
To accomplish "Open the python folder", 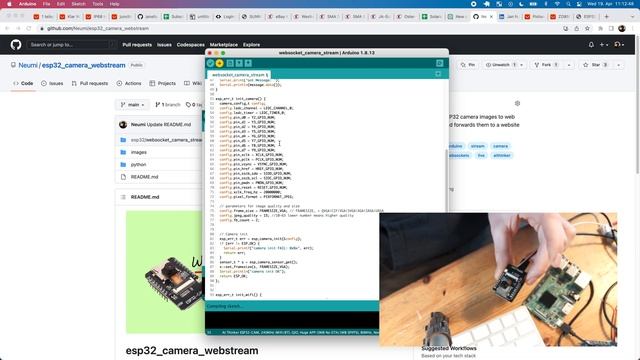I will (138, 164).
